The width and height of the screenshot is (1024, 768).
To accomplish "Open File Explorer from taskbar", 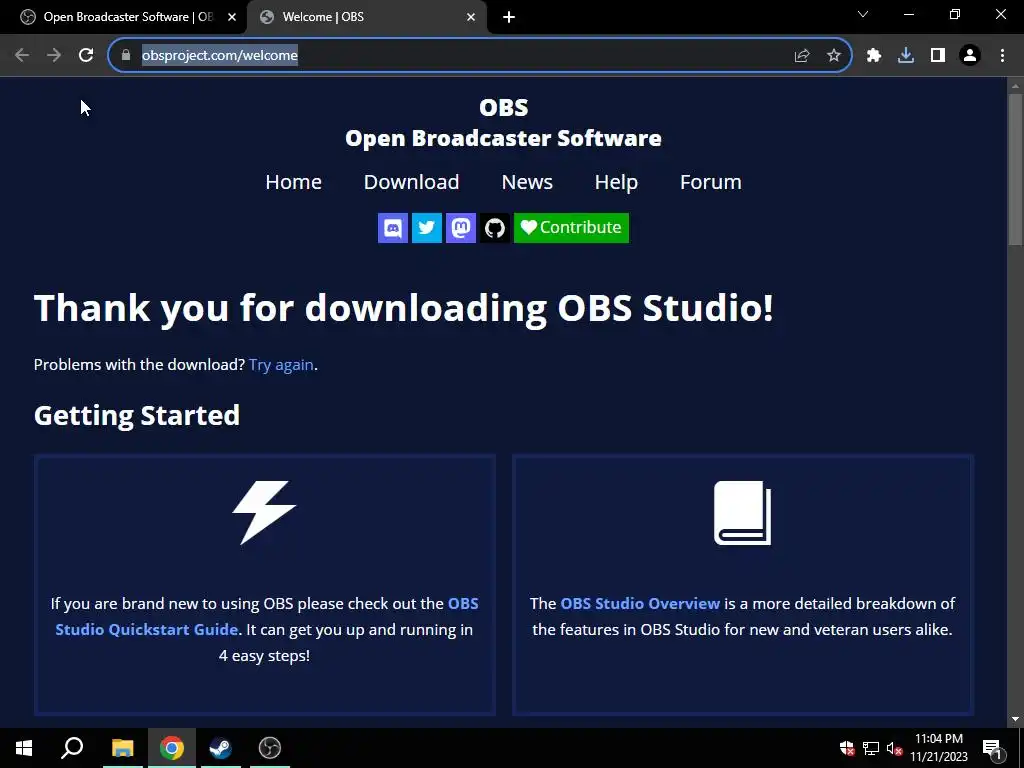I will pos(122,748).
